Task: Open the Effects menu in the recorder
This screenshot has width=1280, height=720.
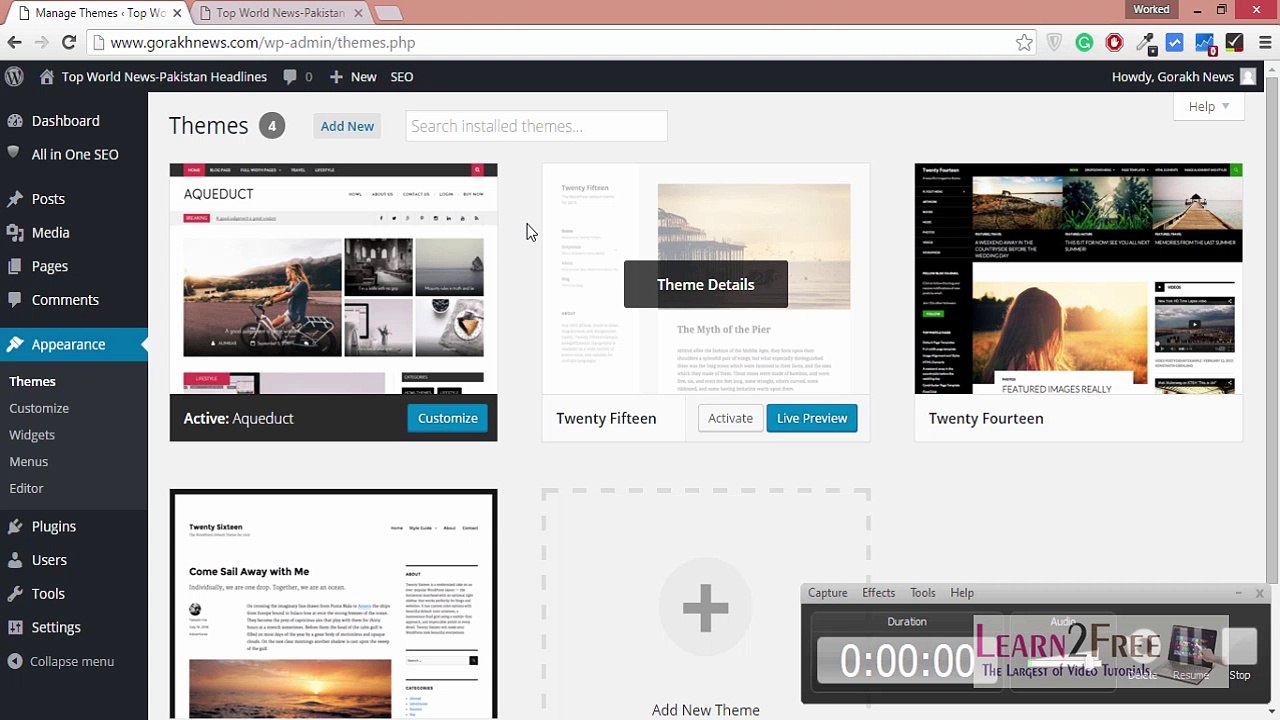Action: click(878, 593)
